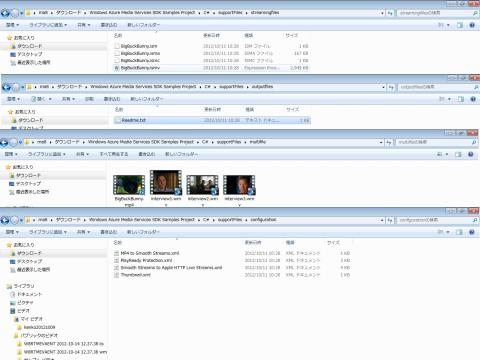Open 整理 menu in multifile window
The image size is (480, 360).
11,154
